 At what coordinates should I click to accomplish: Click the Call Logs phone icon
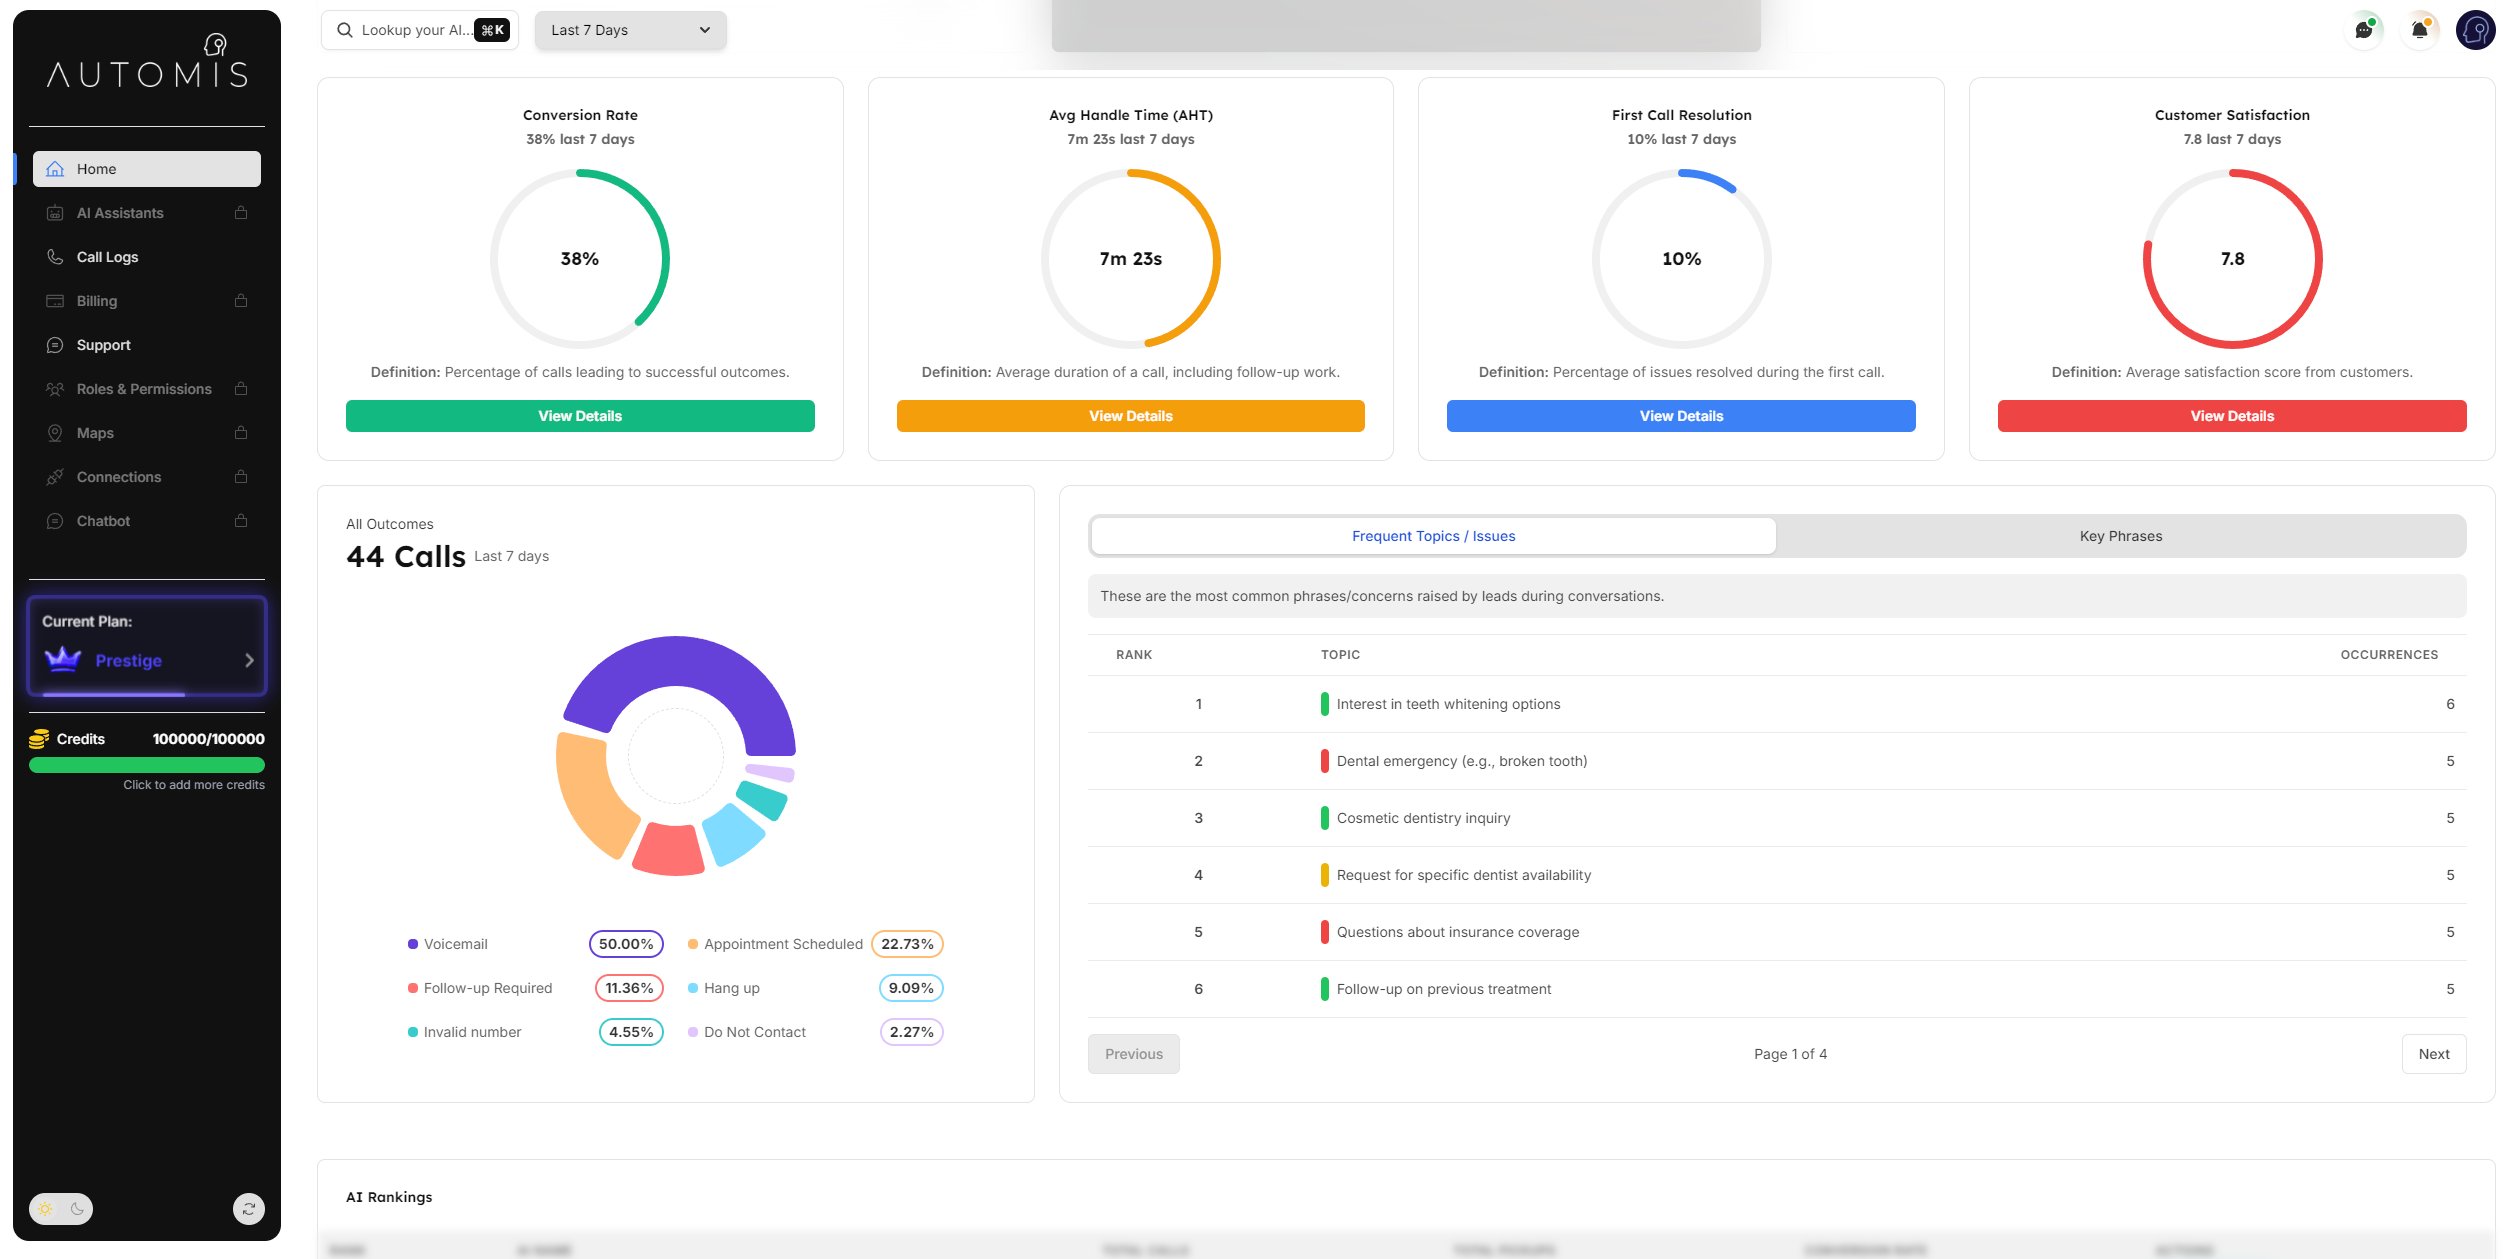tap(55, 257)
